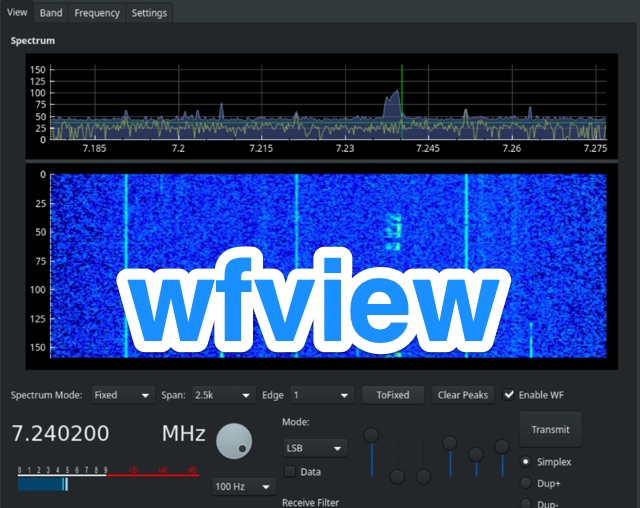
Task: Open the Settings tab
Action: pos(149,13)
